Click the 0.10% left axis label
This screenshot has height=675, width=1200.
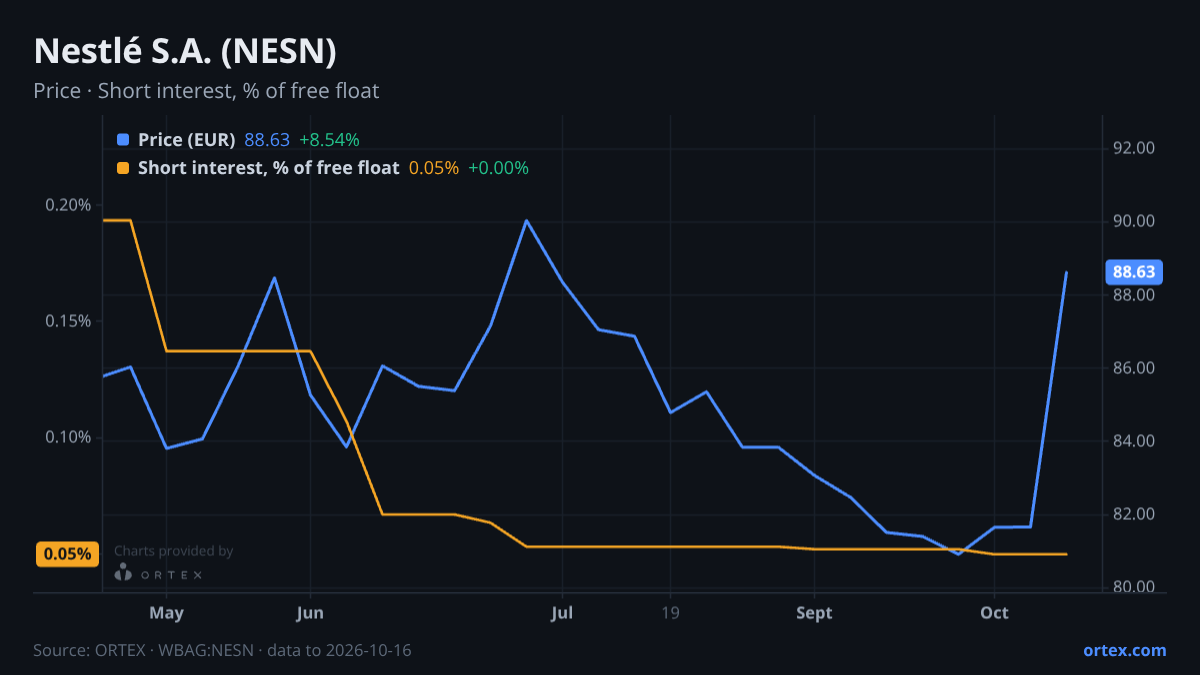[68, 437]
